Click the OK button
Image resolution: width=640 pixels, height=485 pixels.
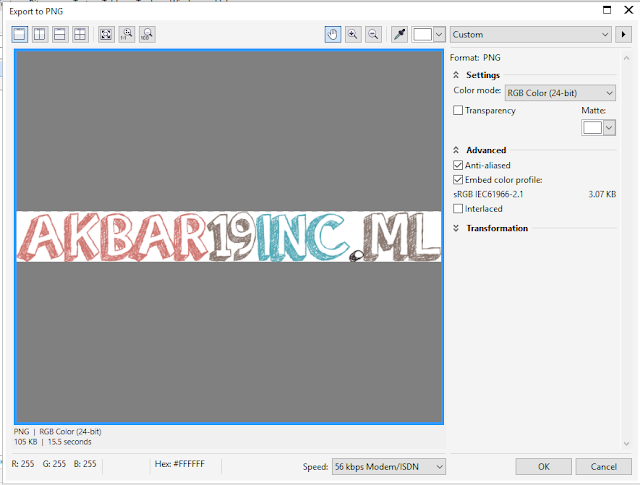click(543, 467)
